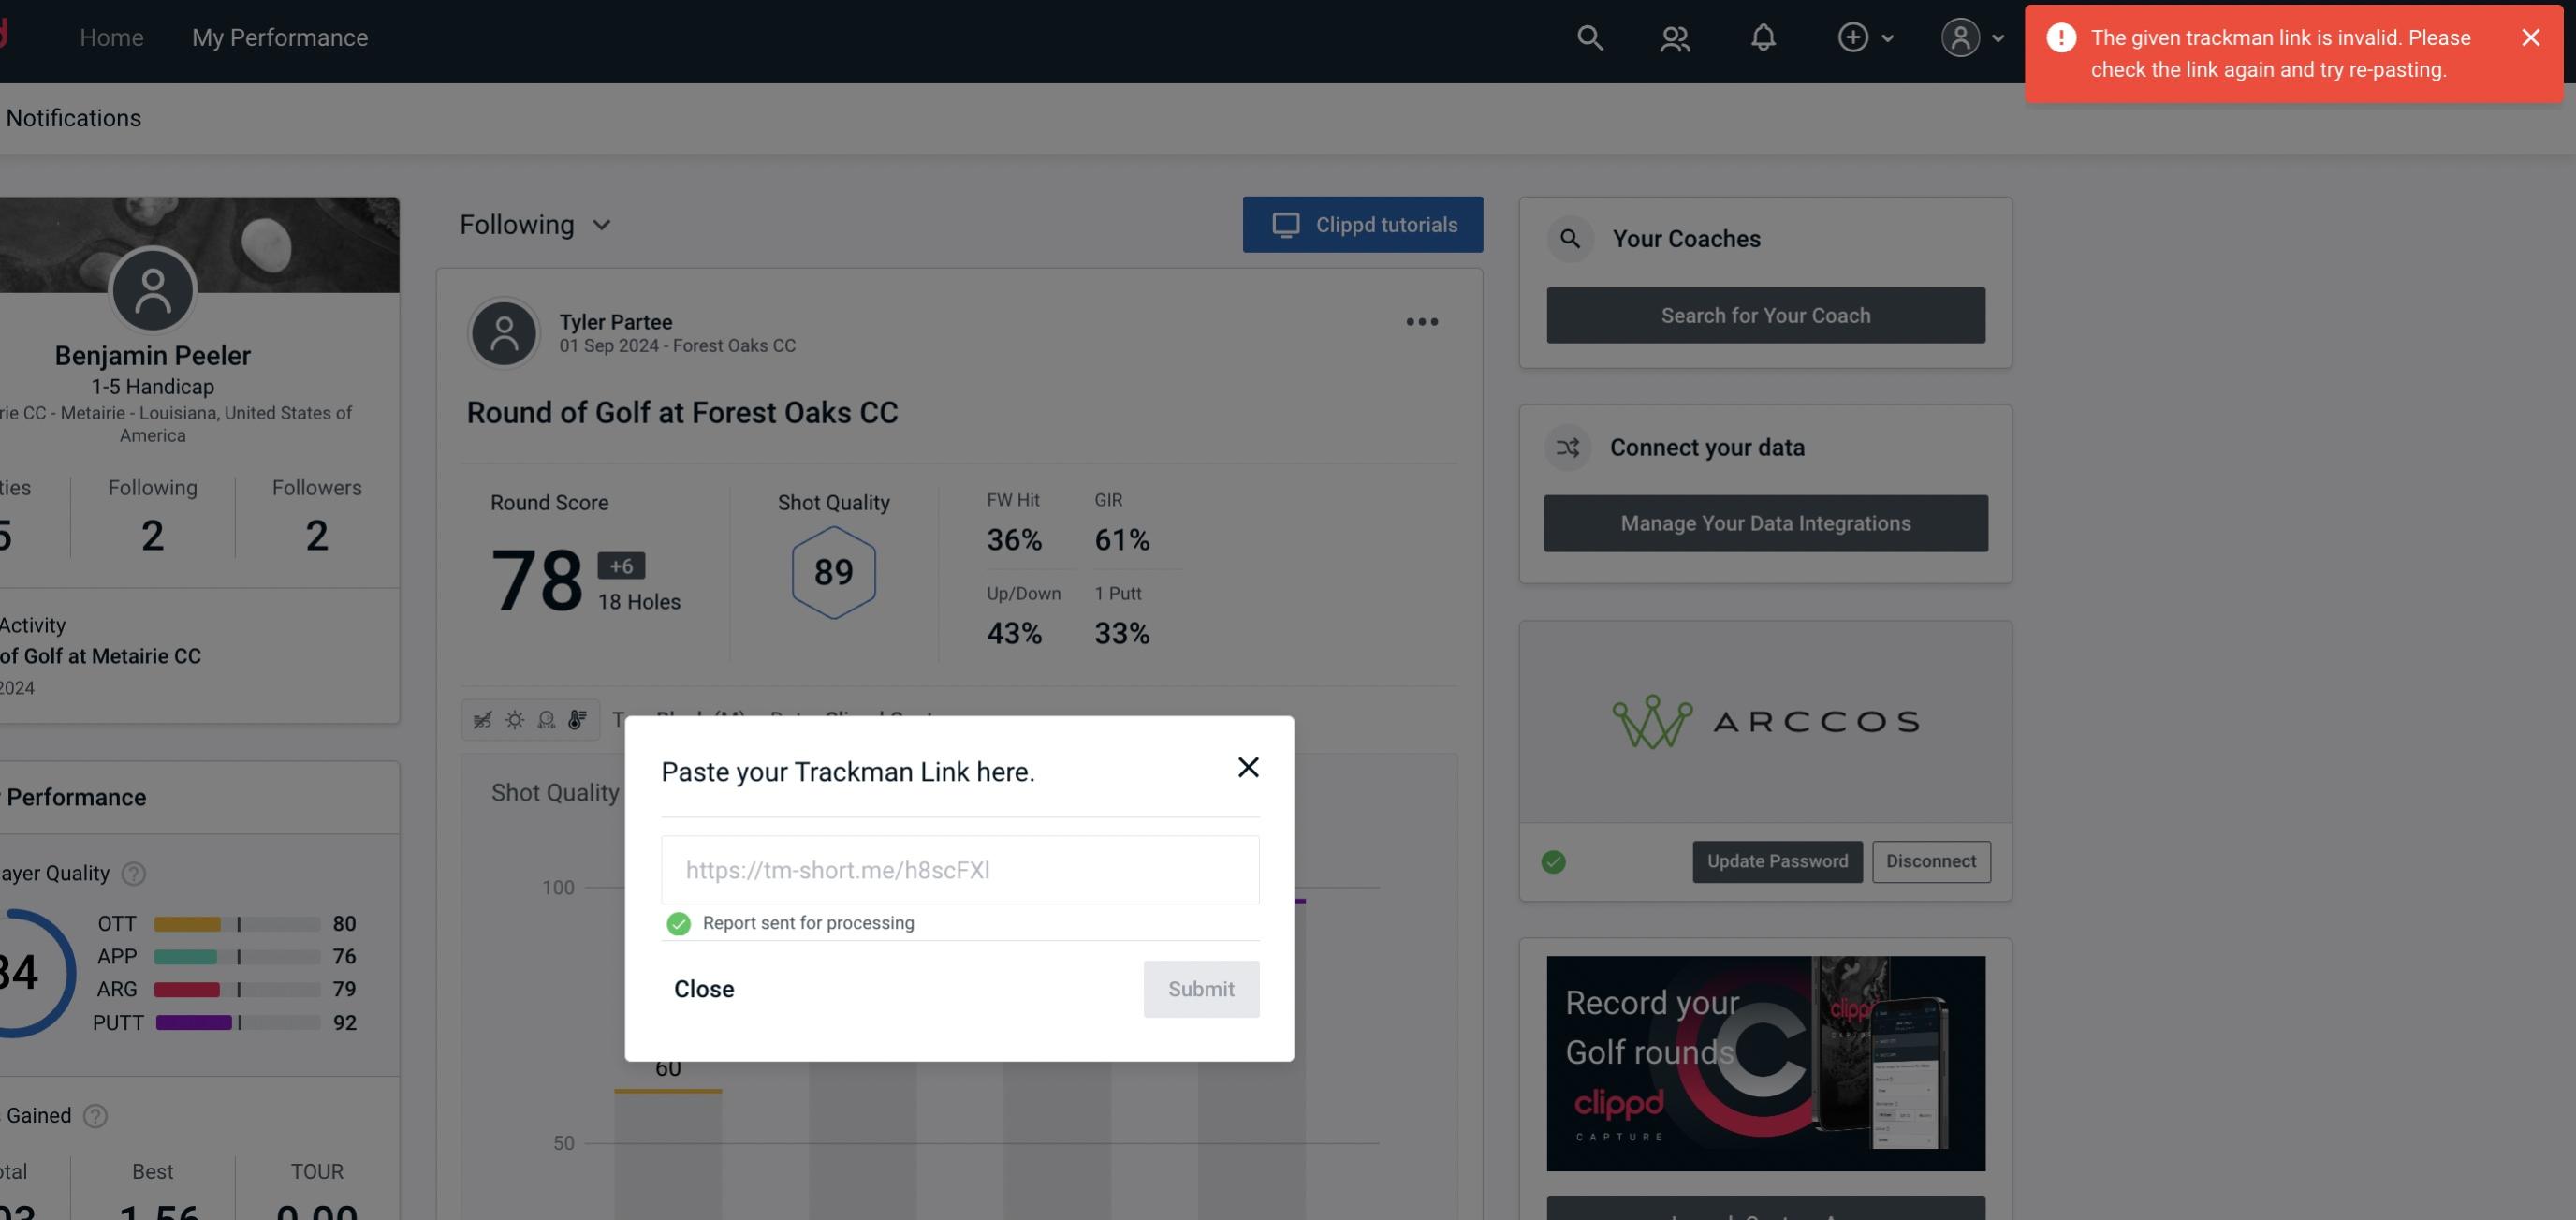Screen dimensions: 2576x1220
Task: Click the add/plus icon in top bar
Action: pos(1853,37)
